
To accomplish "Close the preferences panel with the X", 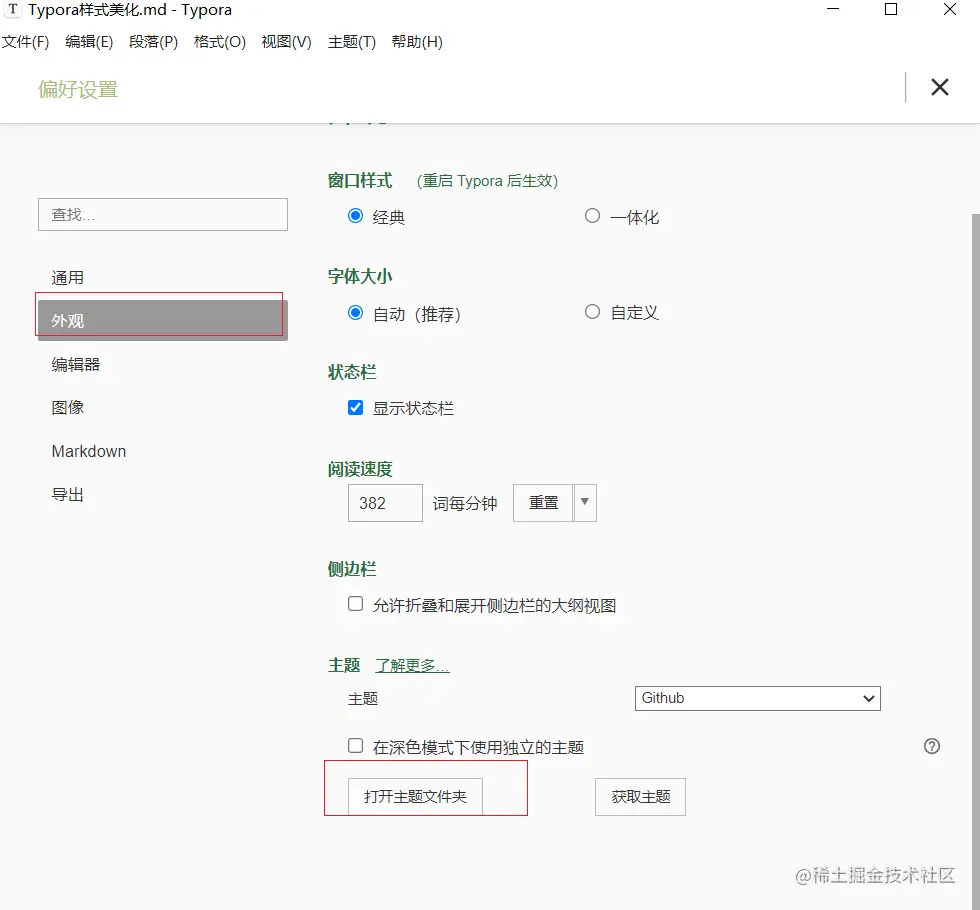I will [x=939, y=87].
